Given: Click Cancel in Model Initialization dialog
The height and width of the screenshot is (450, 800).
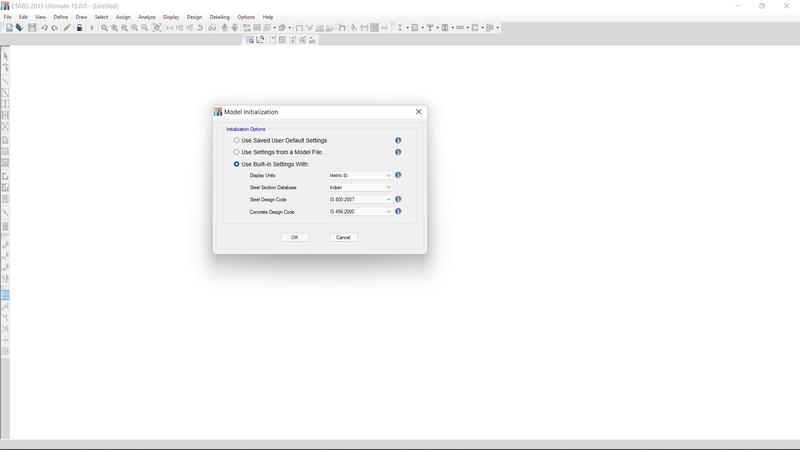Looking at the screenshot, I should coord(343,237).
